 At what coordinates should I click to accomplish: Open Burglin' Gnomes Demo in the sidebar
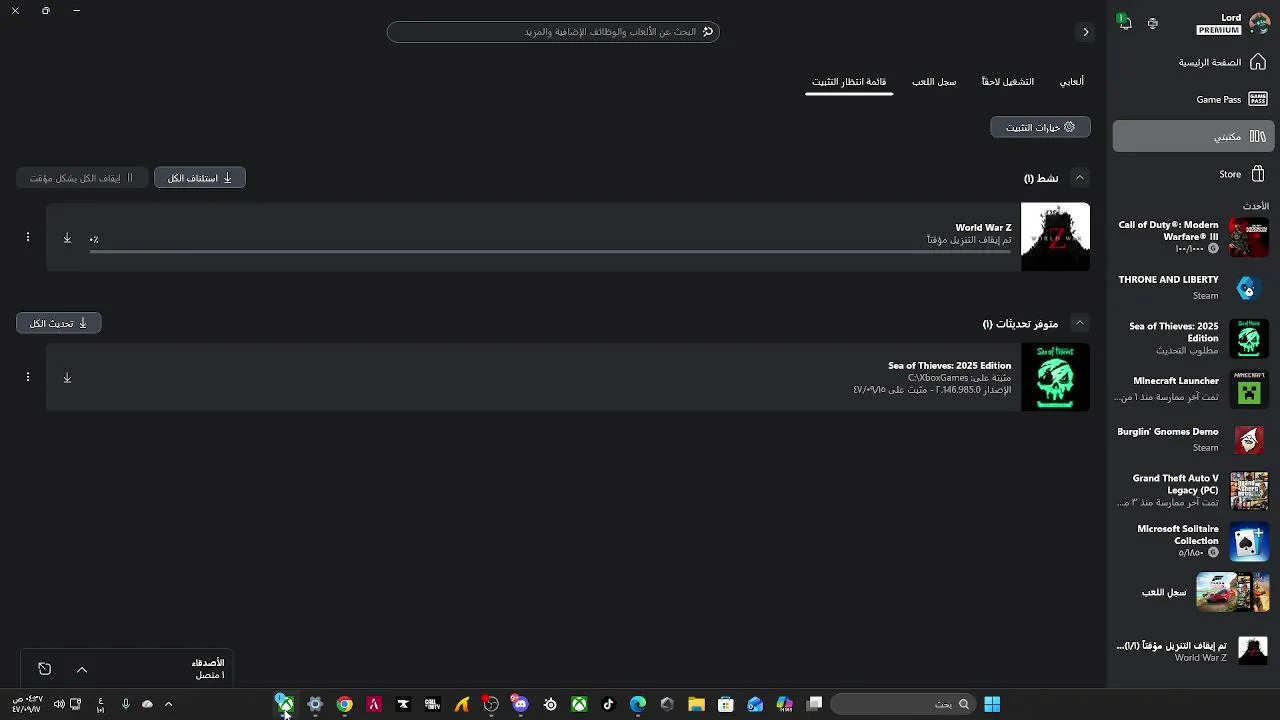1192,440
